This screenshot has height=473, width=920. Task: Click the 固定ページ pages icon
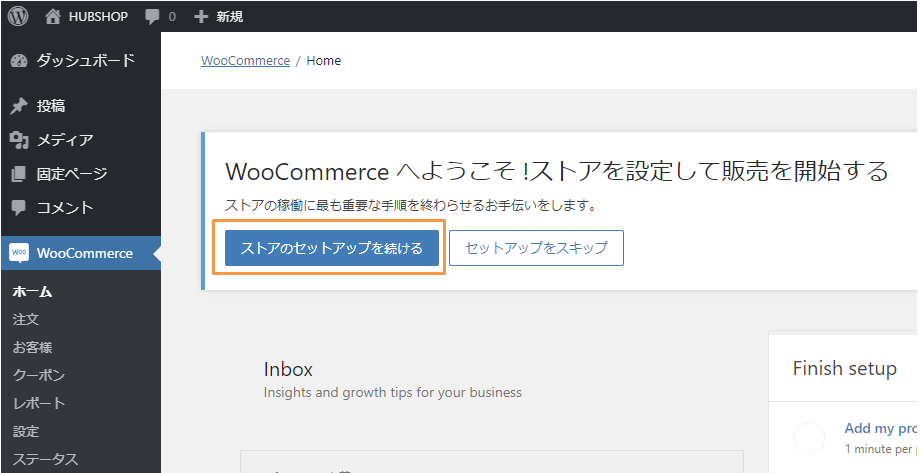click(19, 174)
